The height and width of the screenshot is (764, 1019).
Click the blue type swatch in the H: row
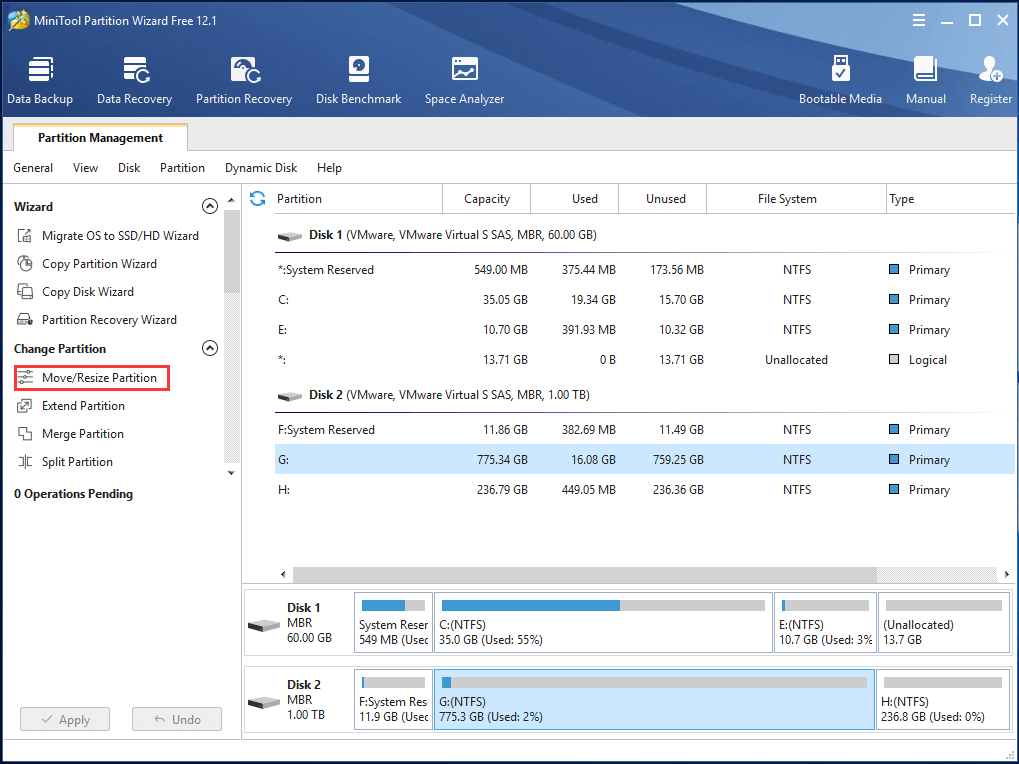[x=894, y=489]
